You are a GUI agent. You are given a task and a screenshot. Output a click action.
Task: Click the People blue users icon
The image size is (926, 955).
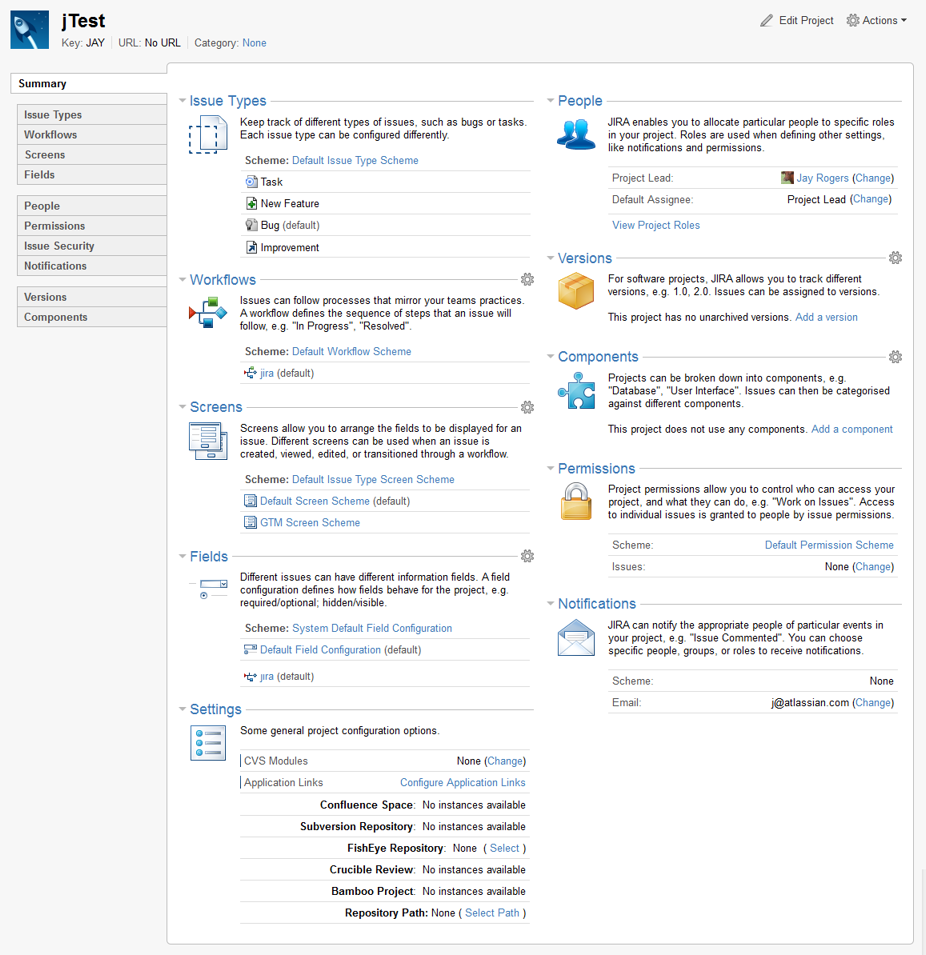pos(576,135)
